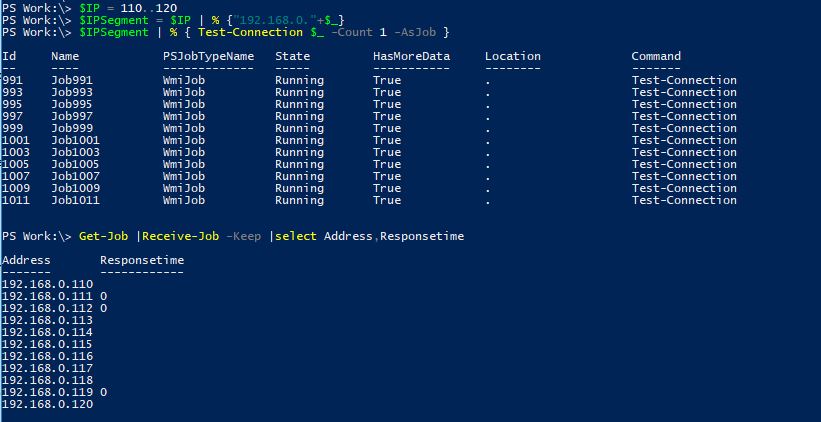Select the $IPSegment variable on second line
Viewport: 821px width, 422px height.
pos(114,20)
